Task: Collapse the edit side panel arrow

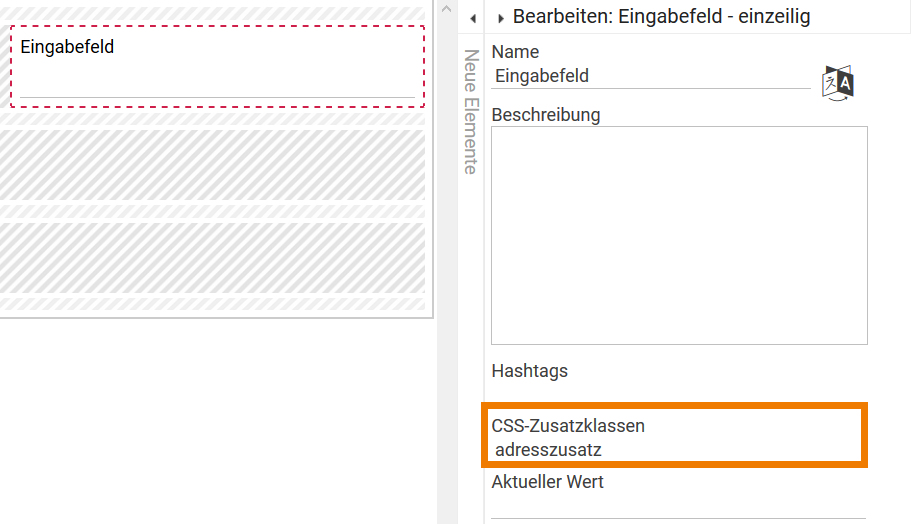Action: point(472,18)
